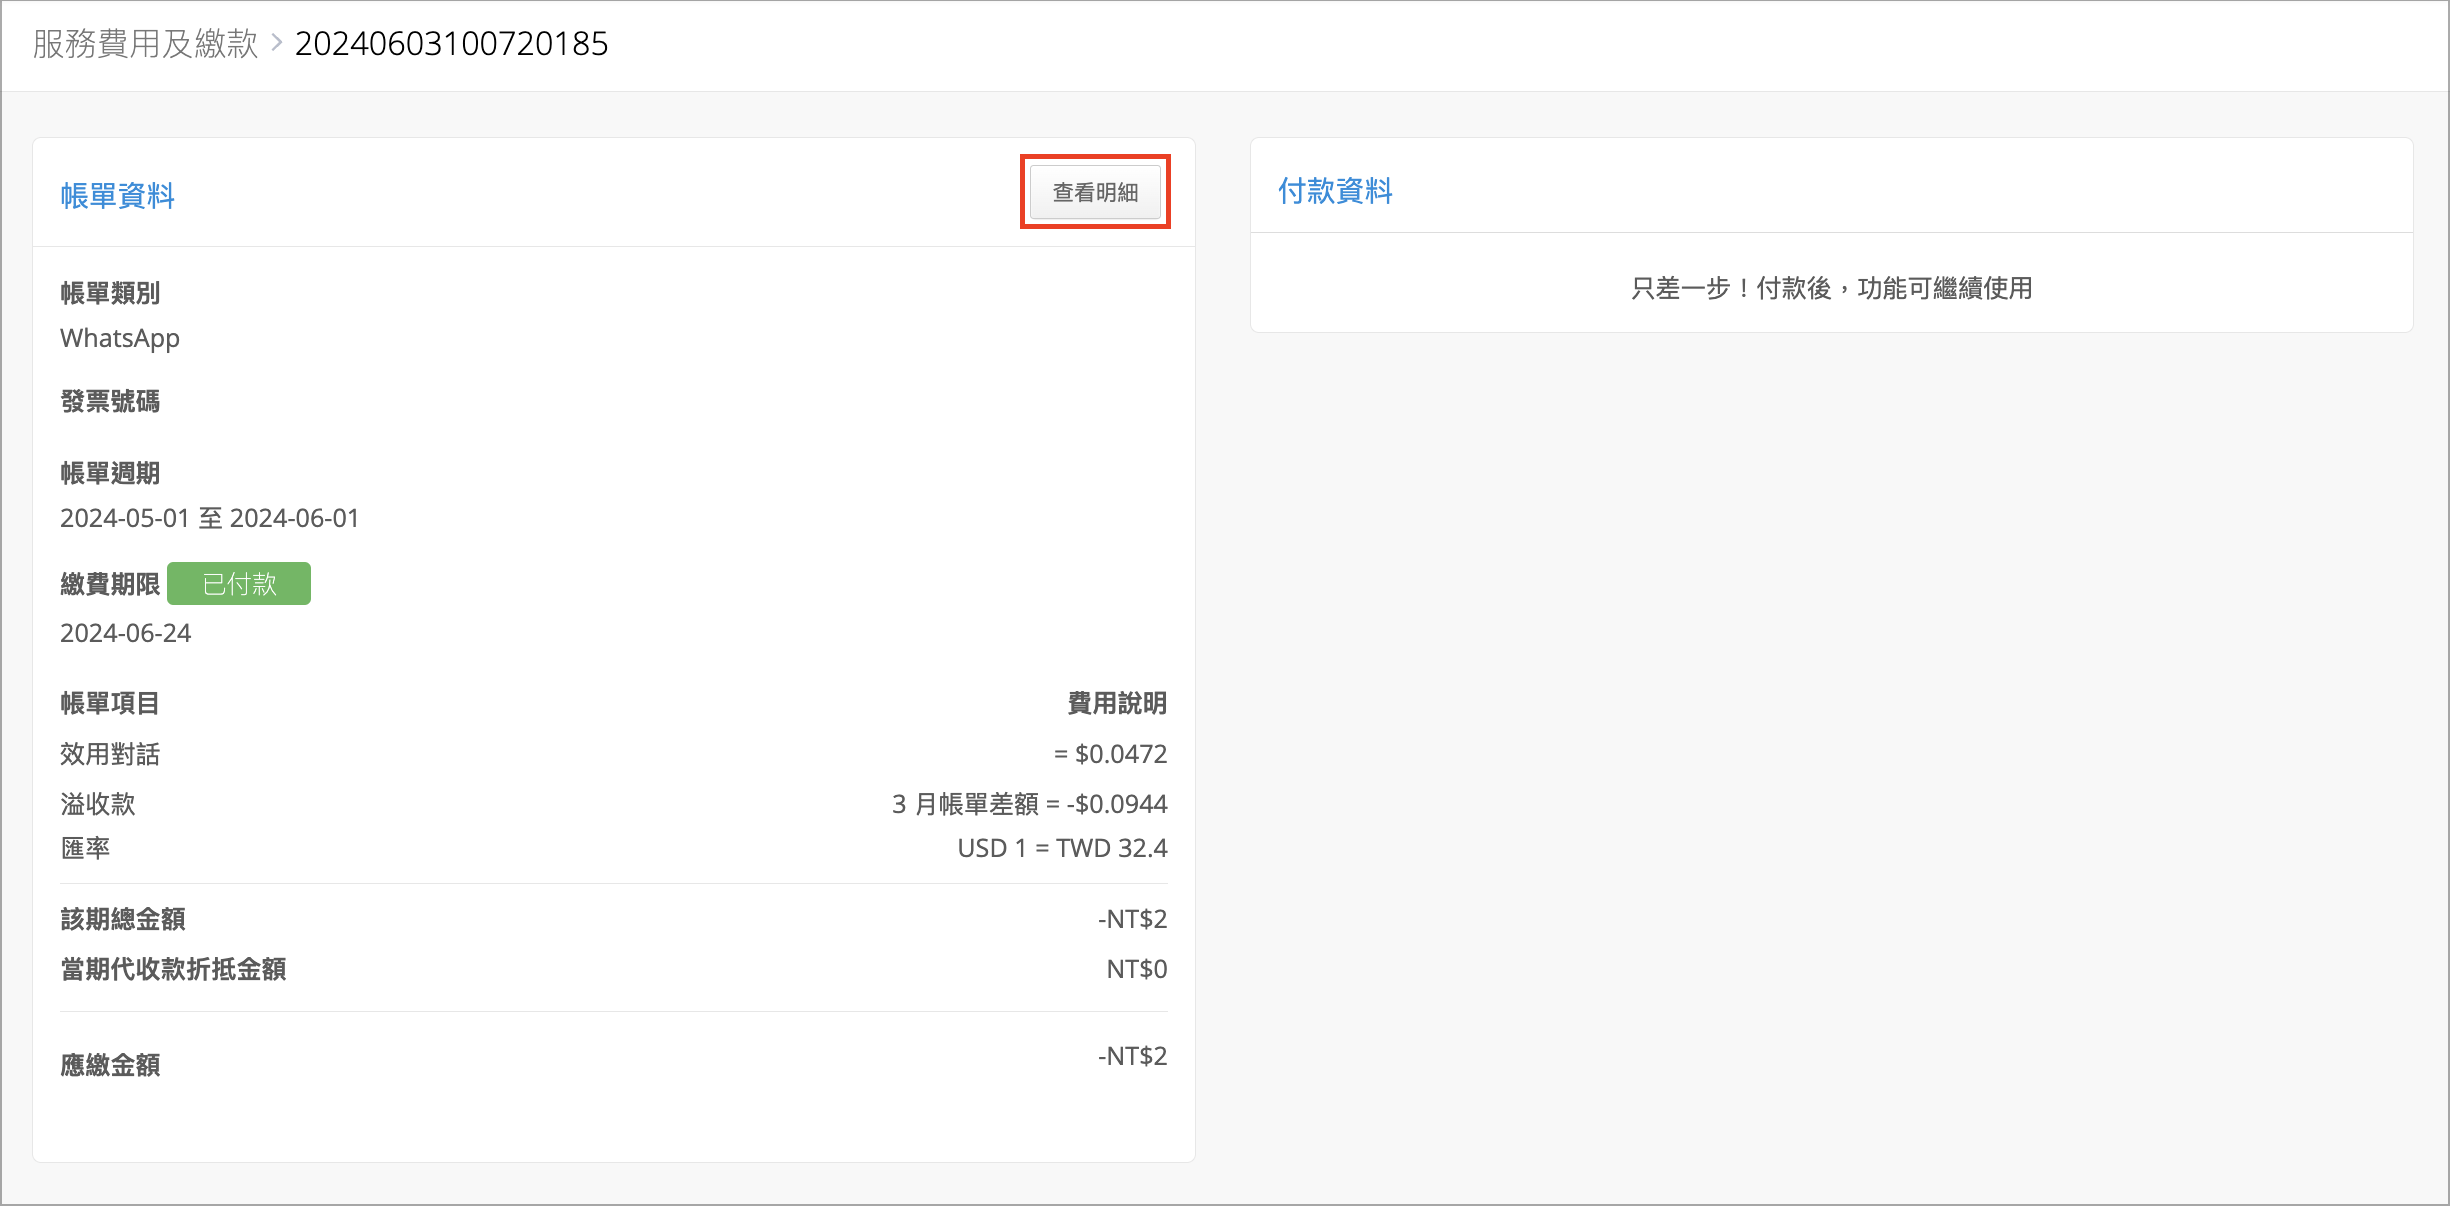Click the 溢收款 line item

[x=97, y=804]
